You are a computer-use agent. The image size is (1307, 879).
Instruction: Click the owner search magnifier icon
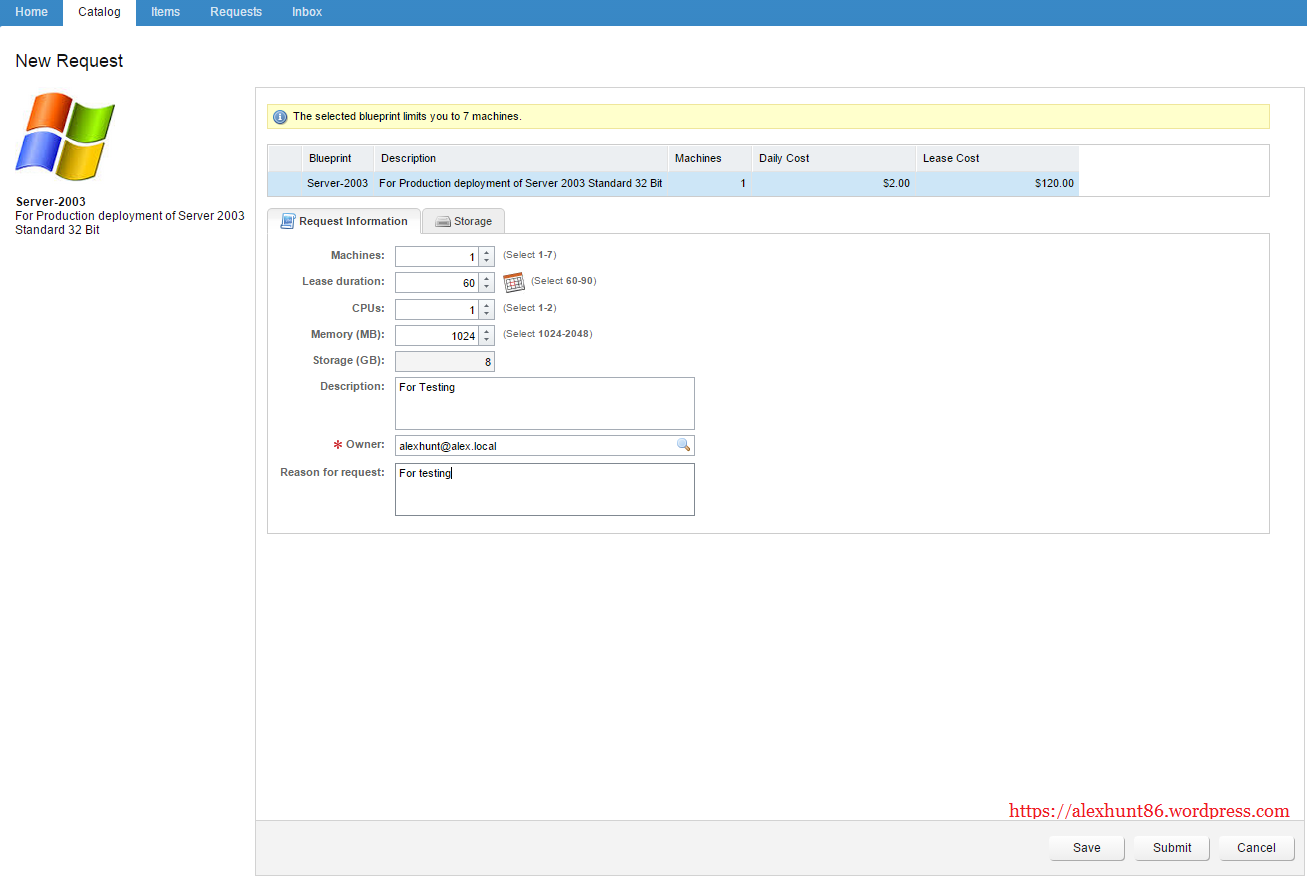point(684,445)
